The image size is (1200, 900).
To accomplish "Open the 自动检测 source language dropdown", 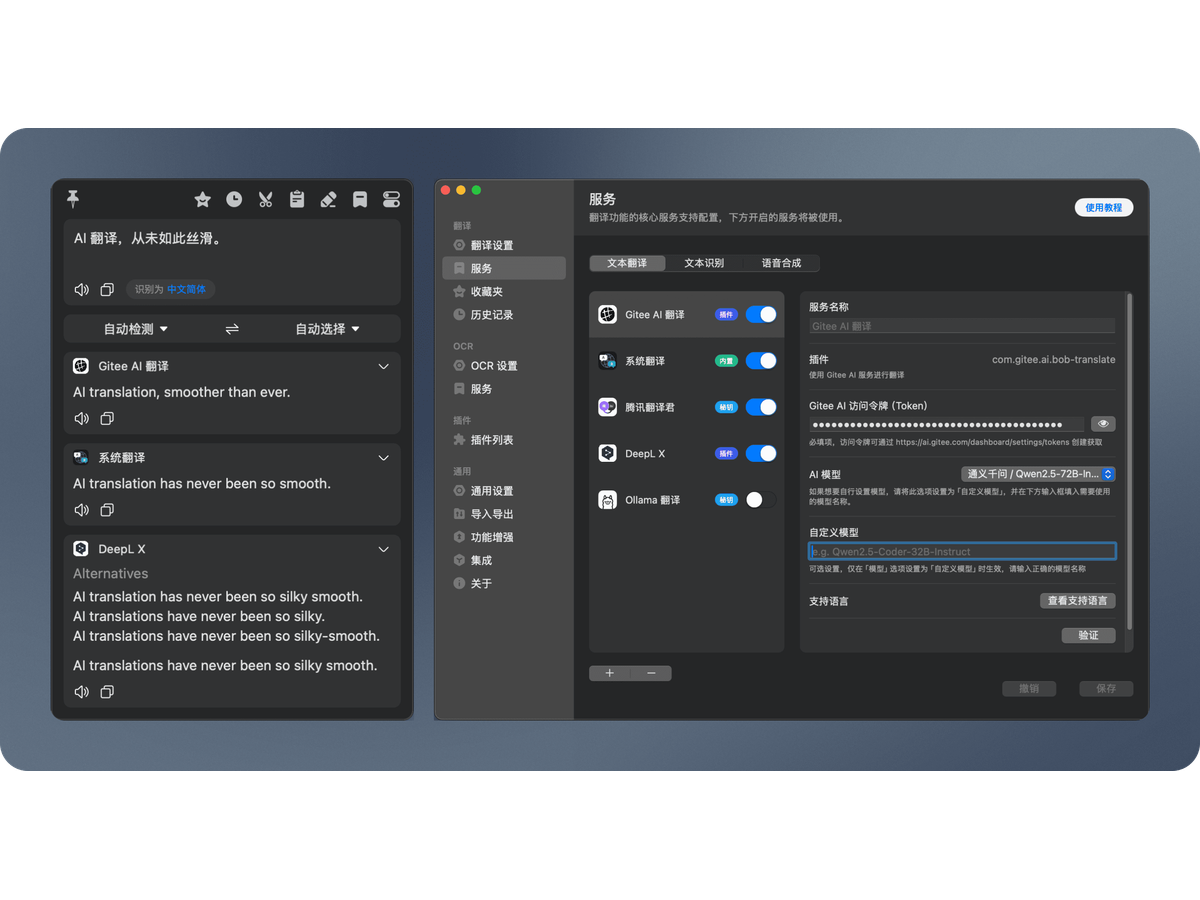I will [136, 329].
